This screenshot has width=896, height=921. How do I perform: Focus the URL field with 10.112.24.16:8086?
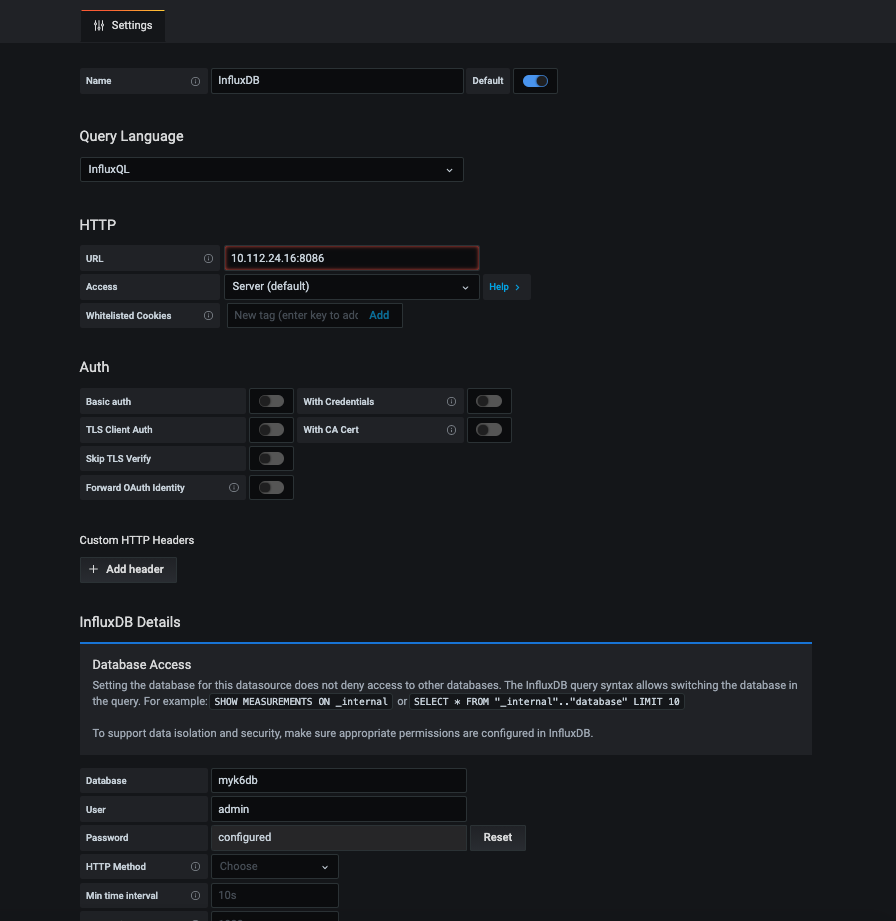click(351, 258)
